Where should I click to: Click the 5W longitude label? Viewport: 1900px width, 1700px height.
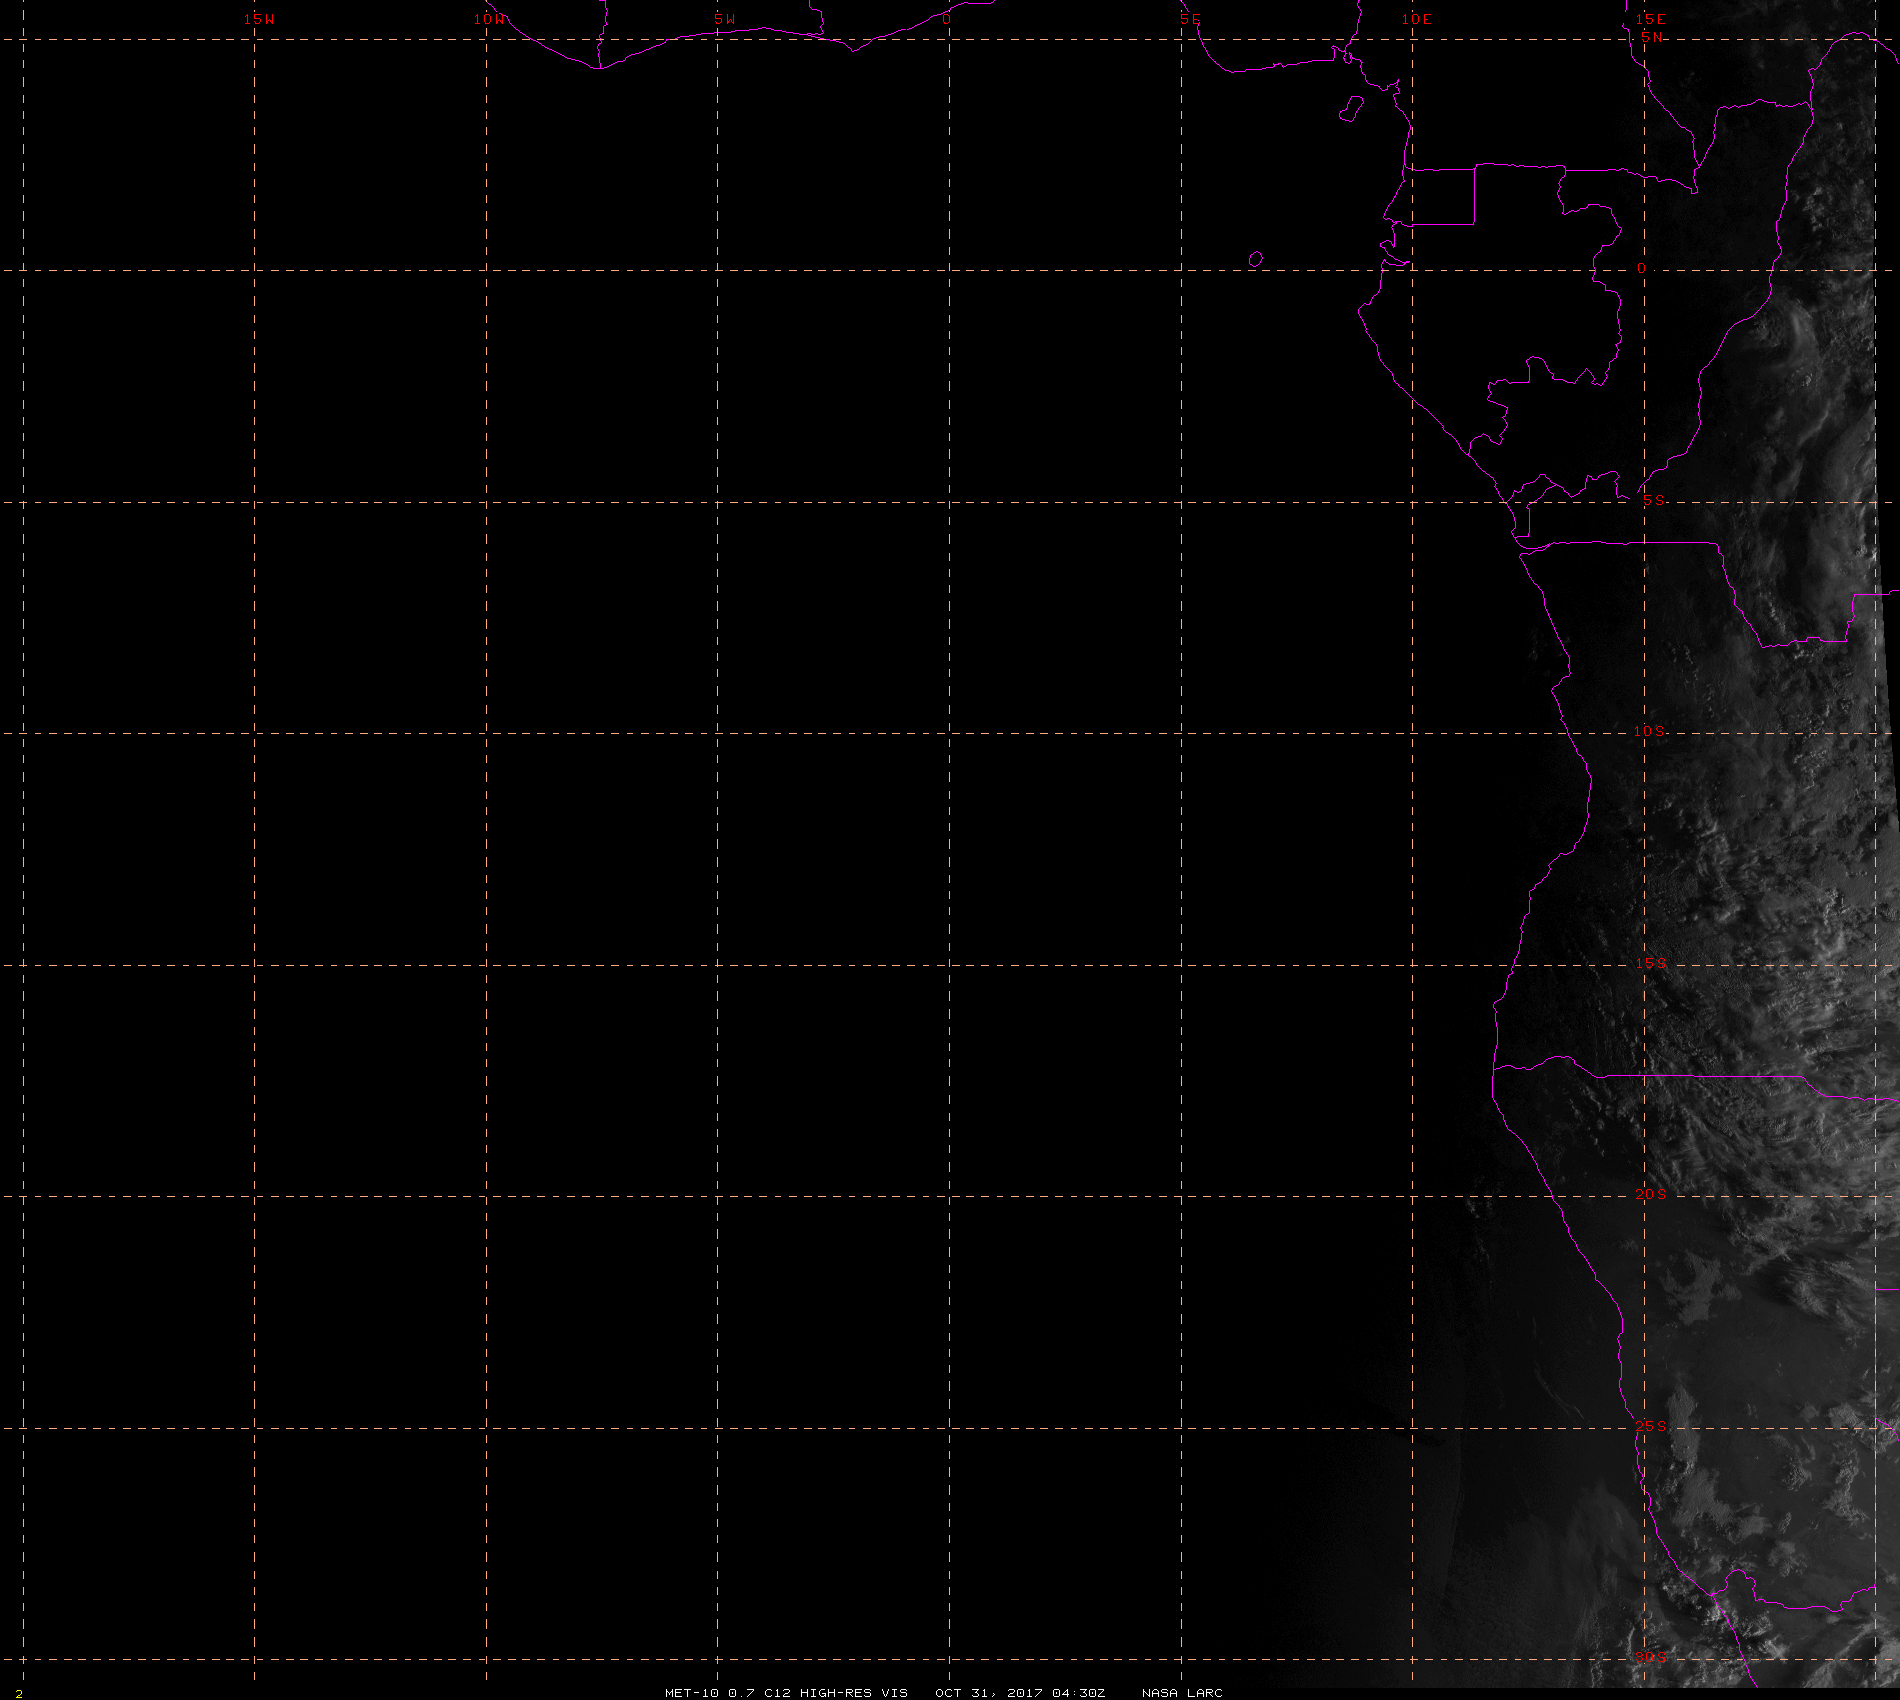click(x=725, y=19)
